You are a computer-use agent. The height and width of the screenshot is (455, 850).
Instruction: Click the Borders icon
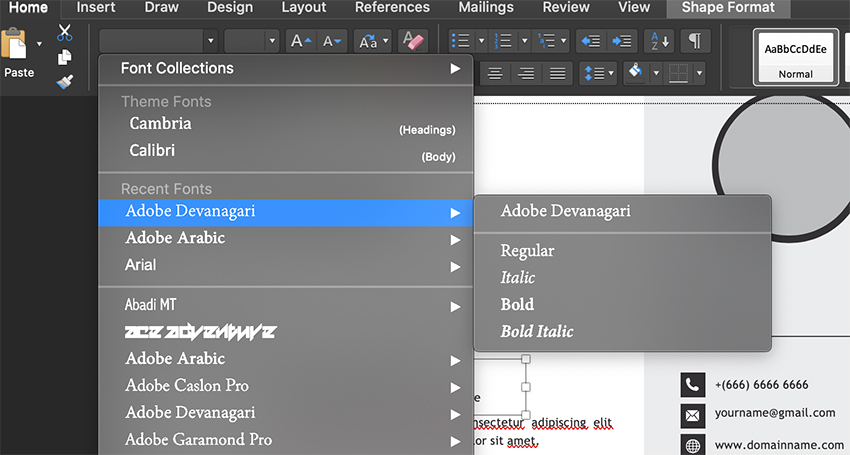(x=678, y=73)
